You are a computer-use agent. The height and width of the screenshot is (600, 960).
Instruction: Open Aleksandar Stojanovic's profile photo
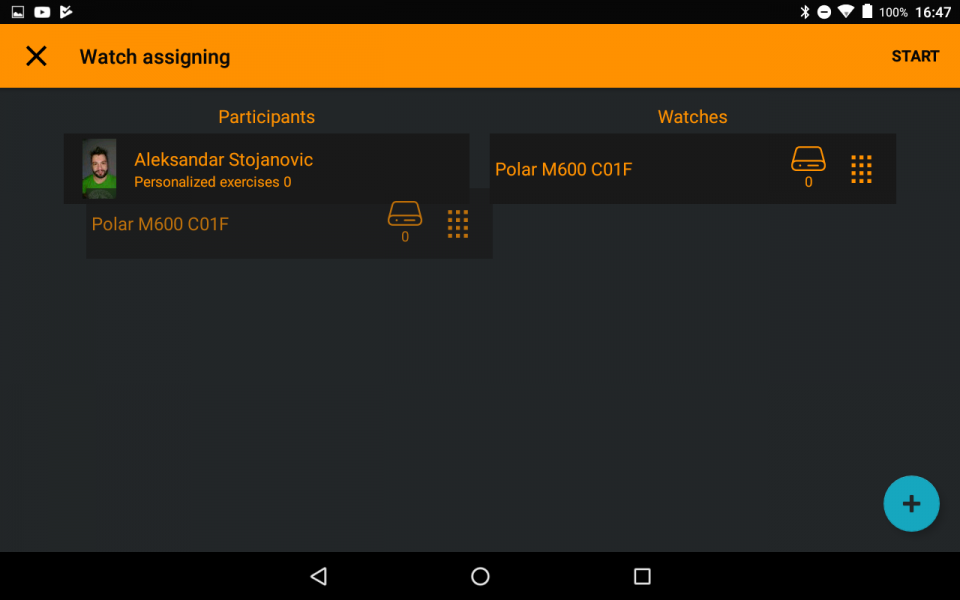coord(99,168)
